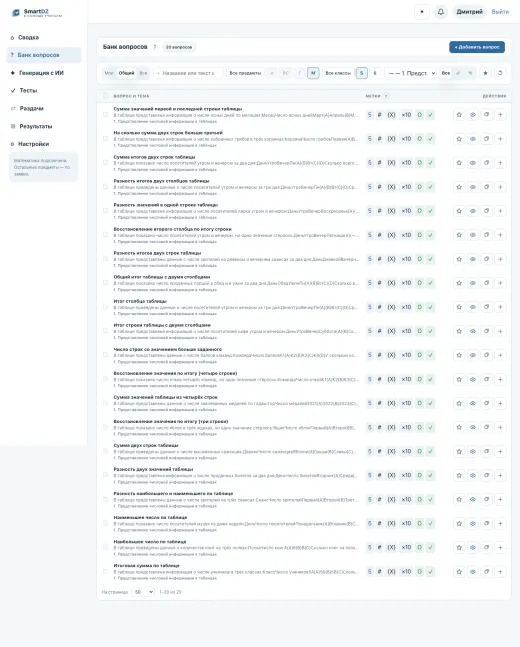
Task: Duplicate the first question using the copy icon
Action: point(487,115)
